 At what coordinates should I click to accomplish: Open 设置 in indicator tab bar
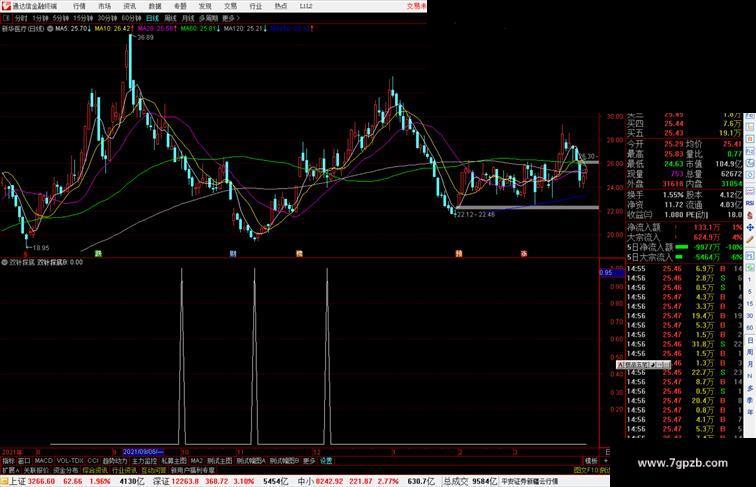(326, 461)
